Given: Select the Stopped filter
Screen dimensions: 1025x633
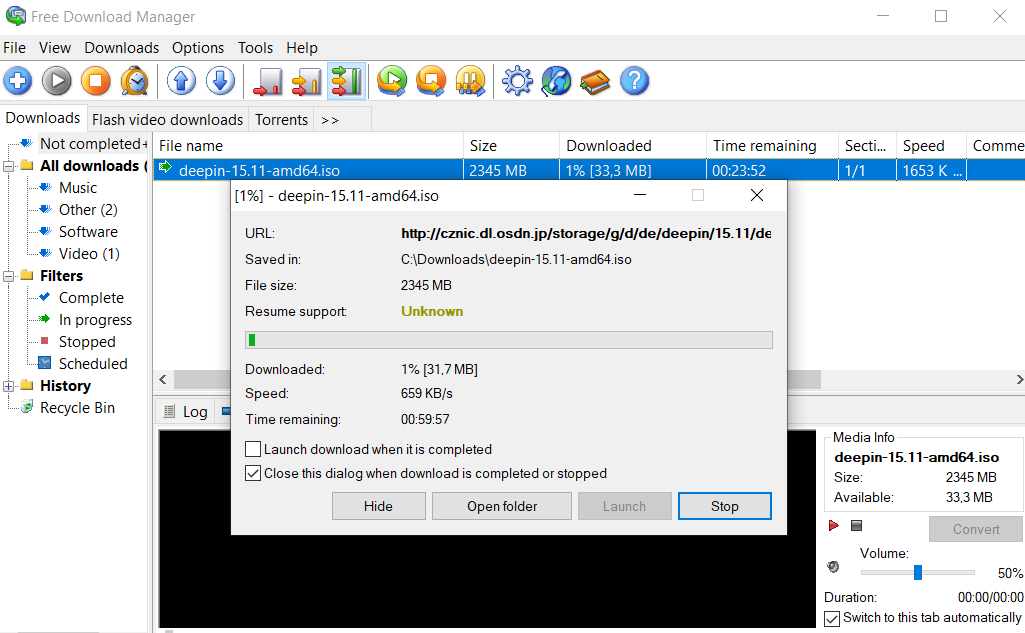Looking at the screenshot, I should [x=87, y=342].
